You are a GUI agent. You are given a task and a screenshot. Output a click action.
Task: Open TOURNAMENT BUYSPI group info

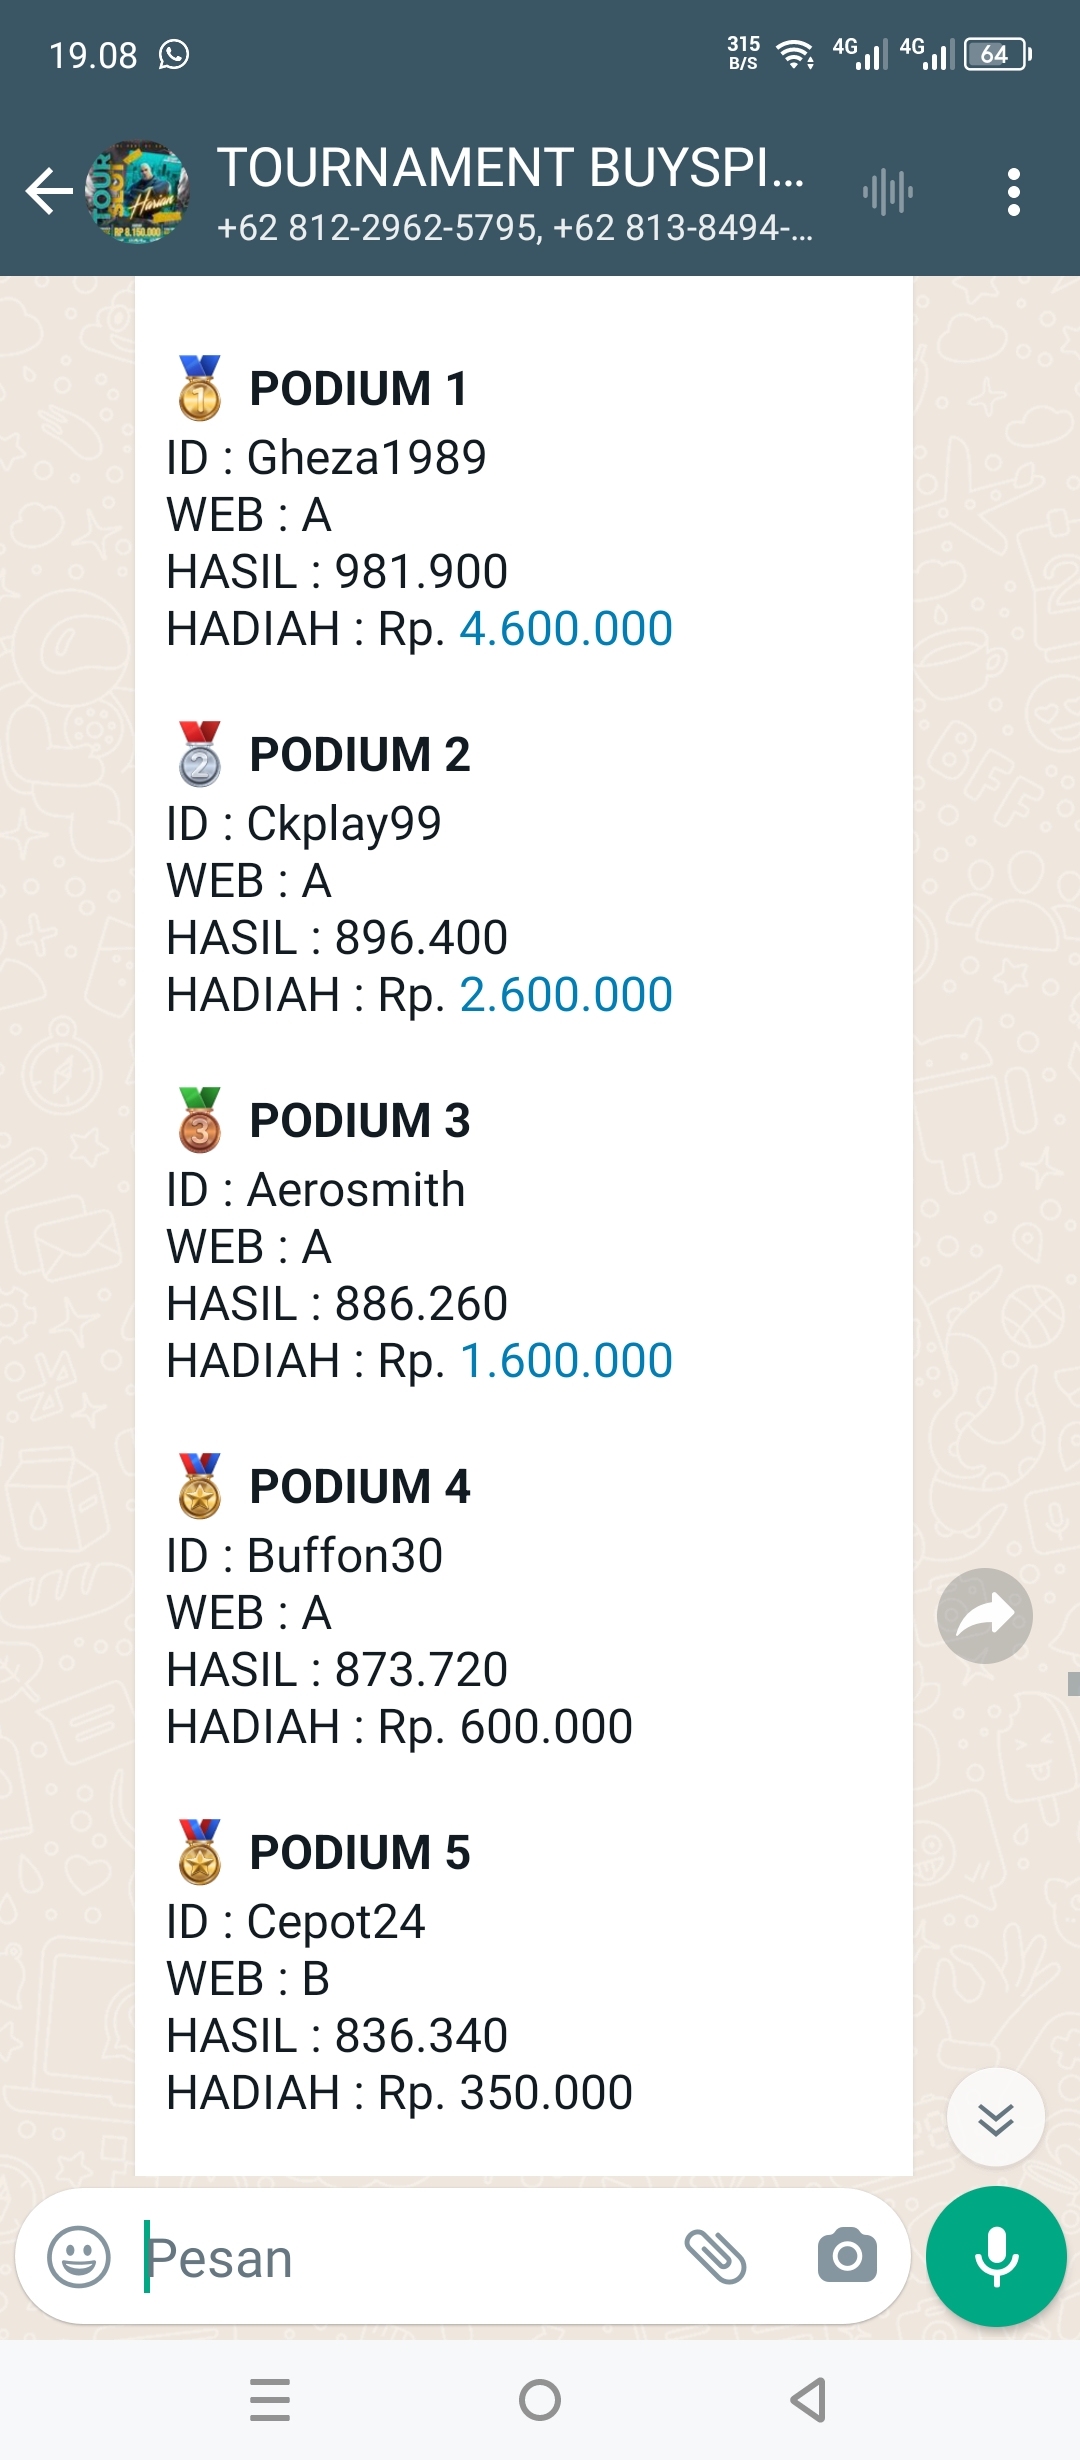(510, 168)
